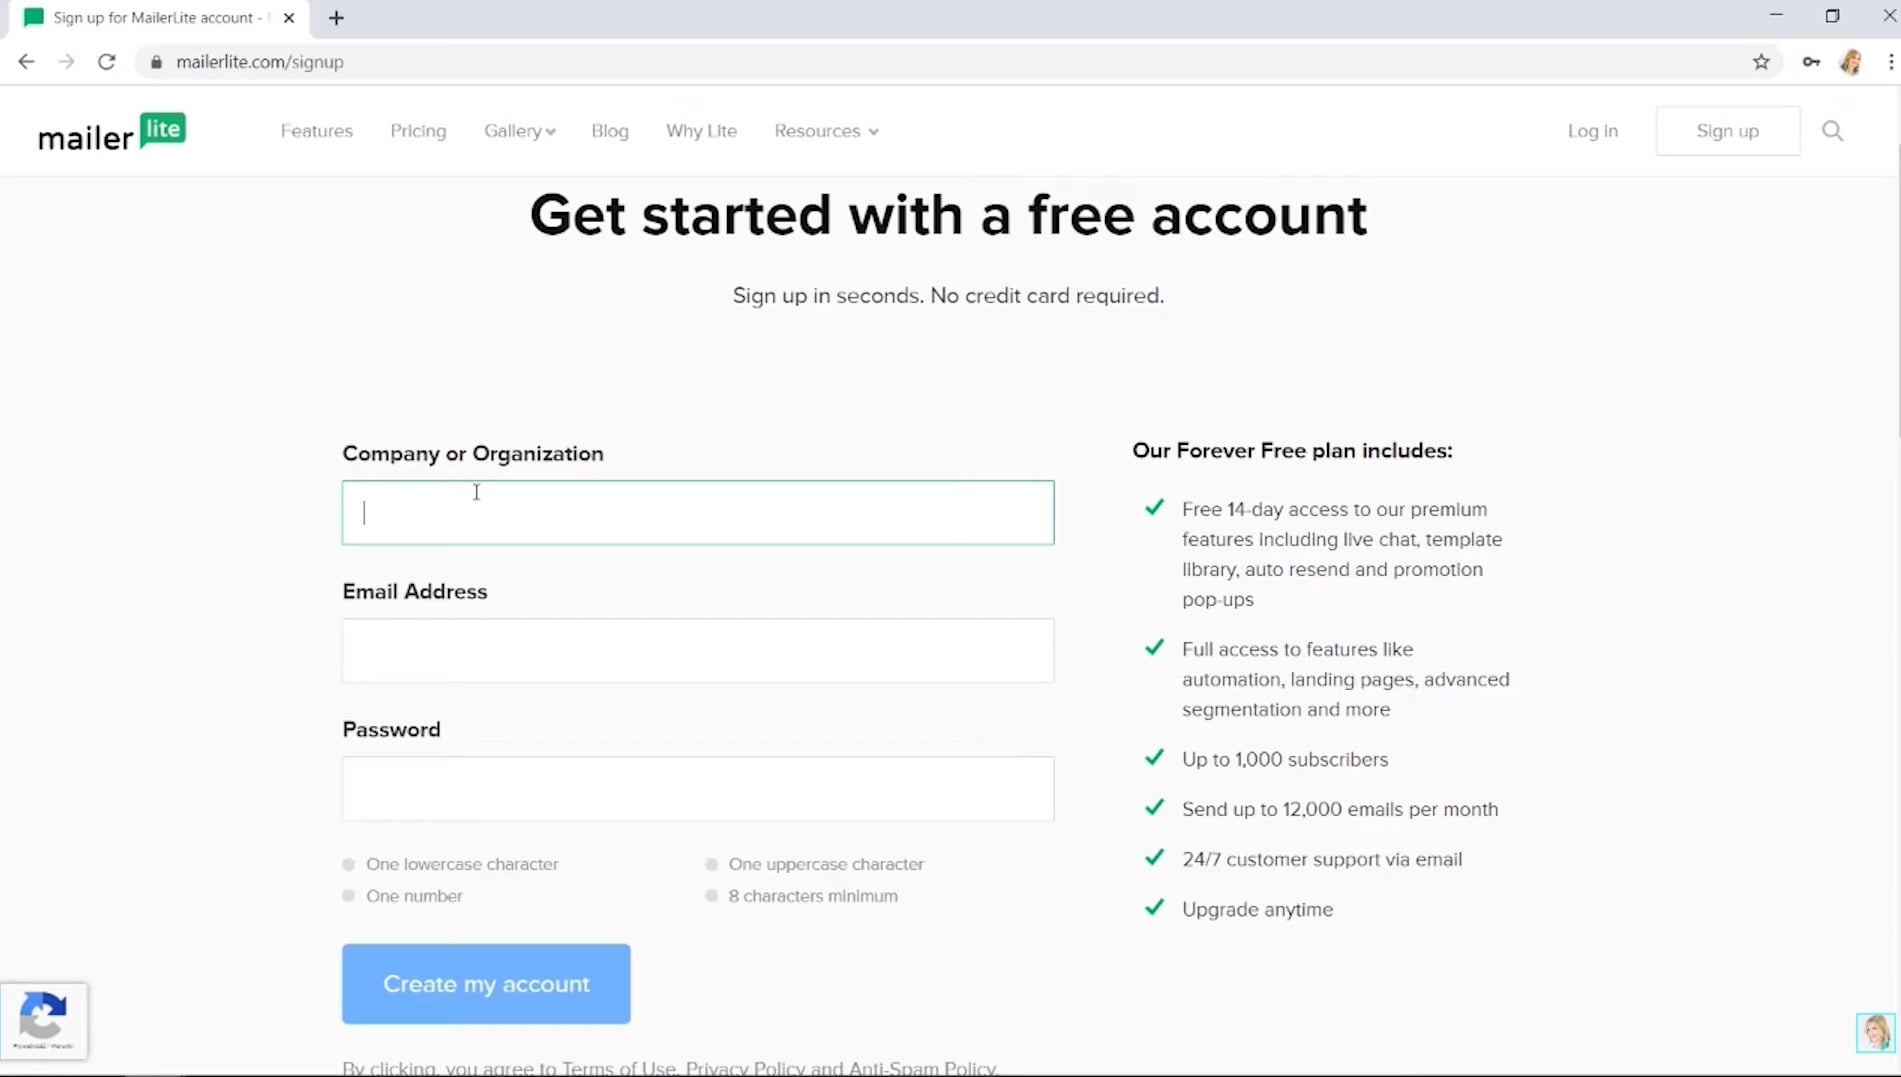Bookmark this page with the star icon
This screenshot has height=1077, width=1901.
(1761, 62)
